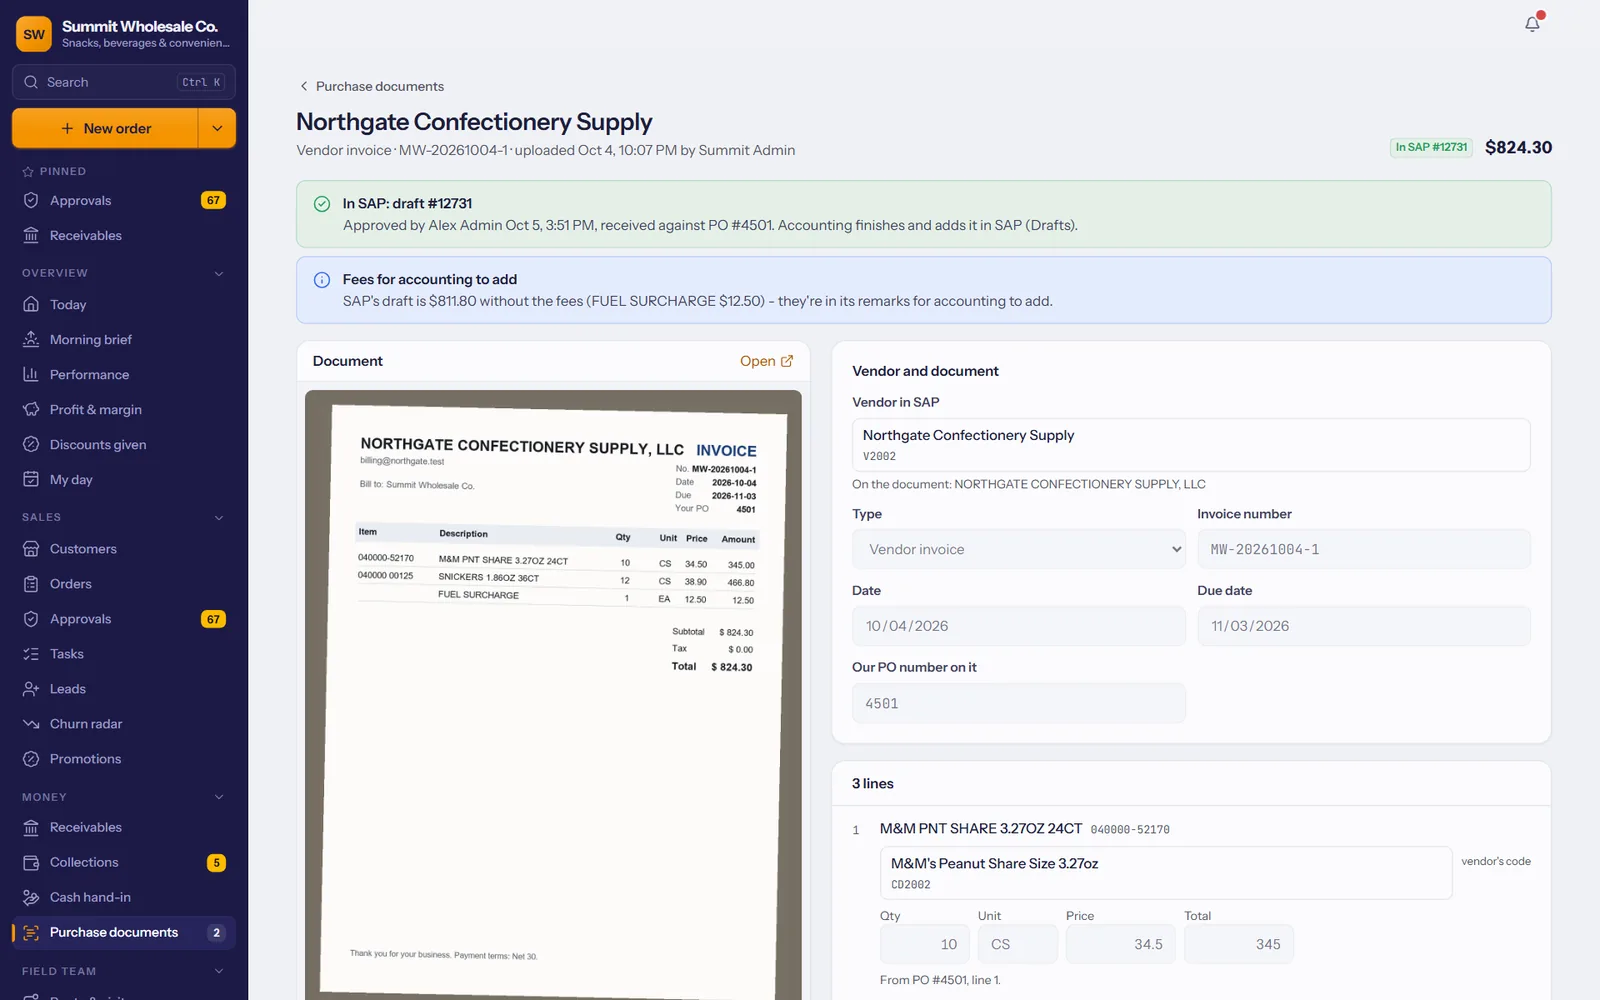Go to Today home icon
The width and height of the screenshot is (1600, 1000).
[x=124, y=304]
